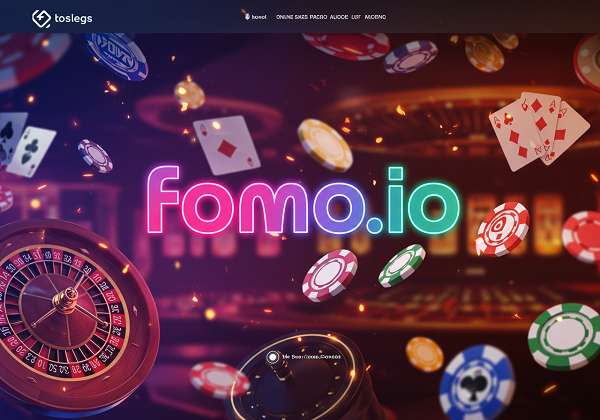
Task: Select the MOENO navigation item
Action: click(375, 17)
